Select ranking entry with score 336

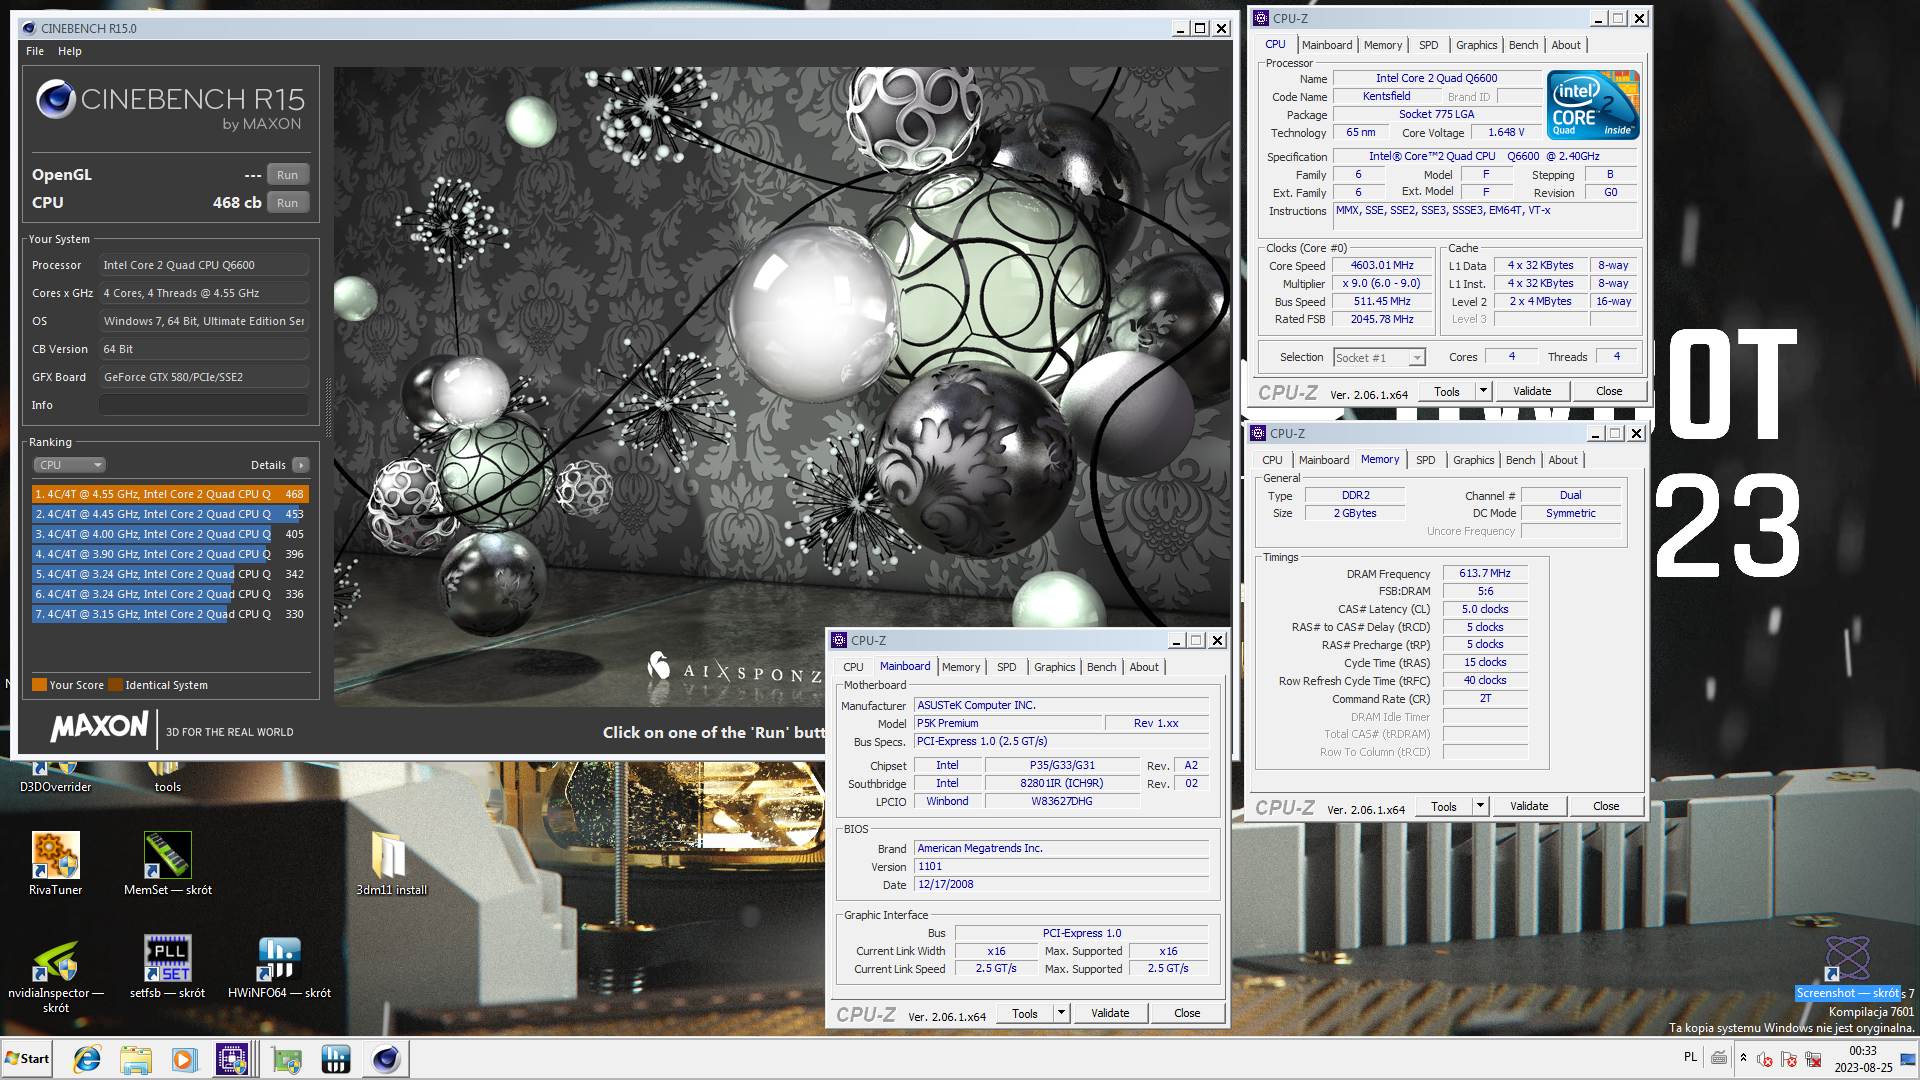(x=170, y=594)
